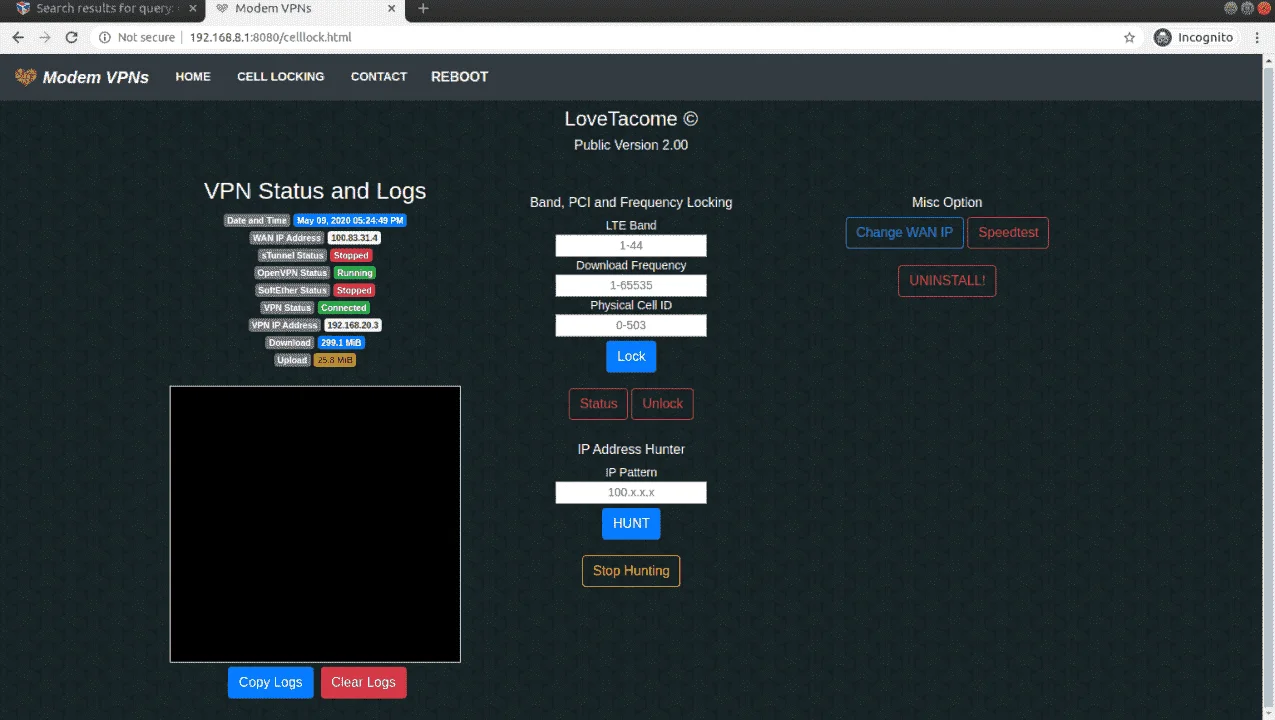Open CONTACT nav item
Viewport: 1275px width, 720px height.
[x=378, y=77]
